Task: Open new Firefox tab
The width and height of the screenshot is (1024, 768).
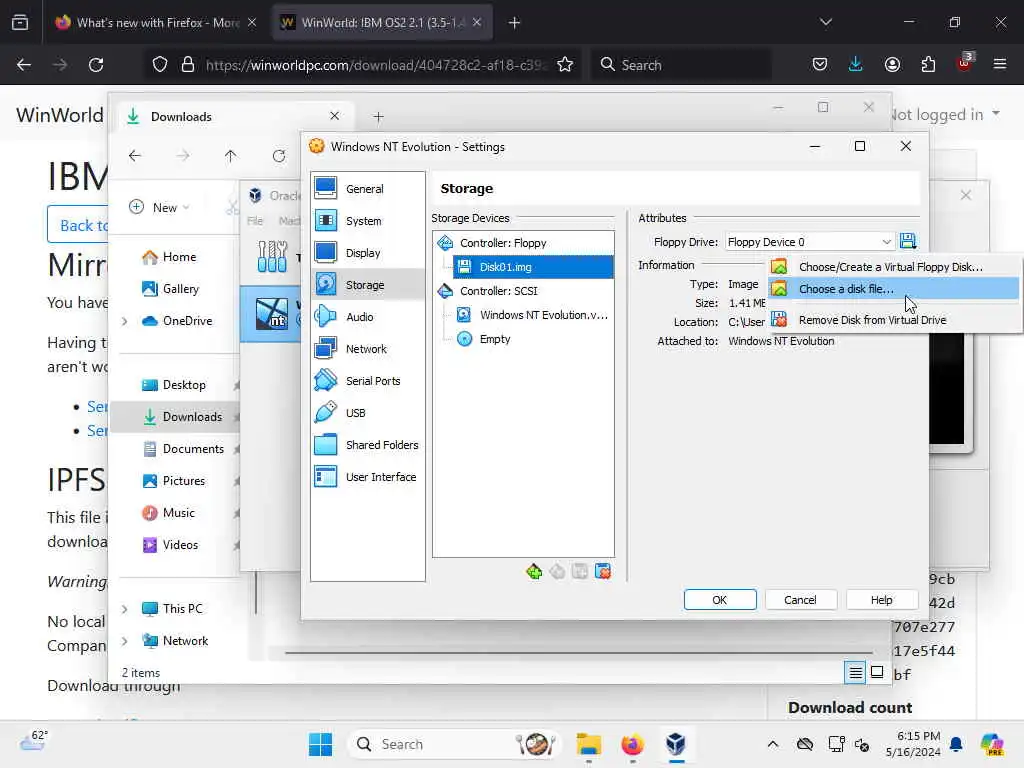Action: click(515, 23)
